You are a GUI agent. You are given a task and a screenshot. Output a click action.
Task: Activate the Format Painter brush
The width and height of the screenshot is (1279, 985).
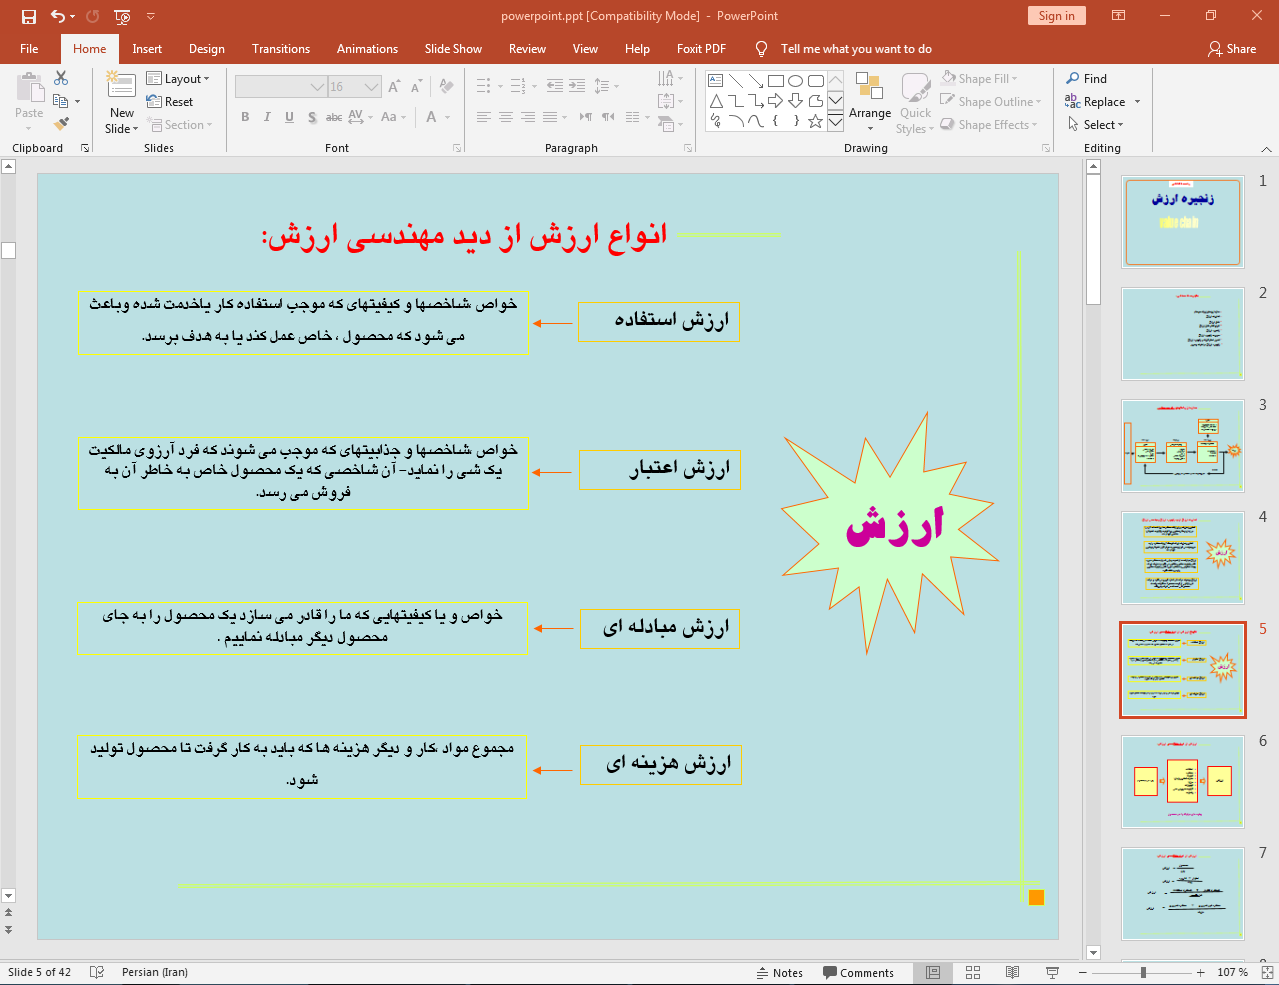click(x=61, y=124)
